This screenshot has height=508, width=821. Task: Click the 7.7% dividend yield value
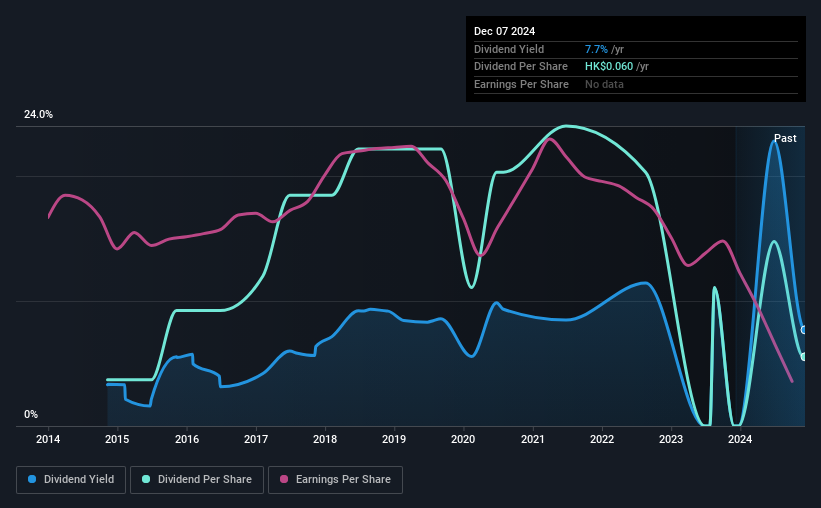pyautogui.click(x=596, y=49)
